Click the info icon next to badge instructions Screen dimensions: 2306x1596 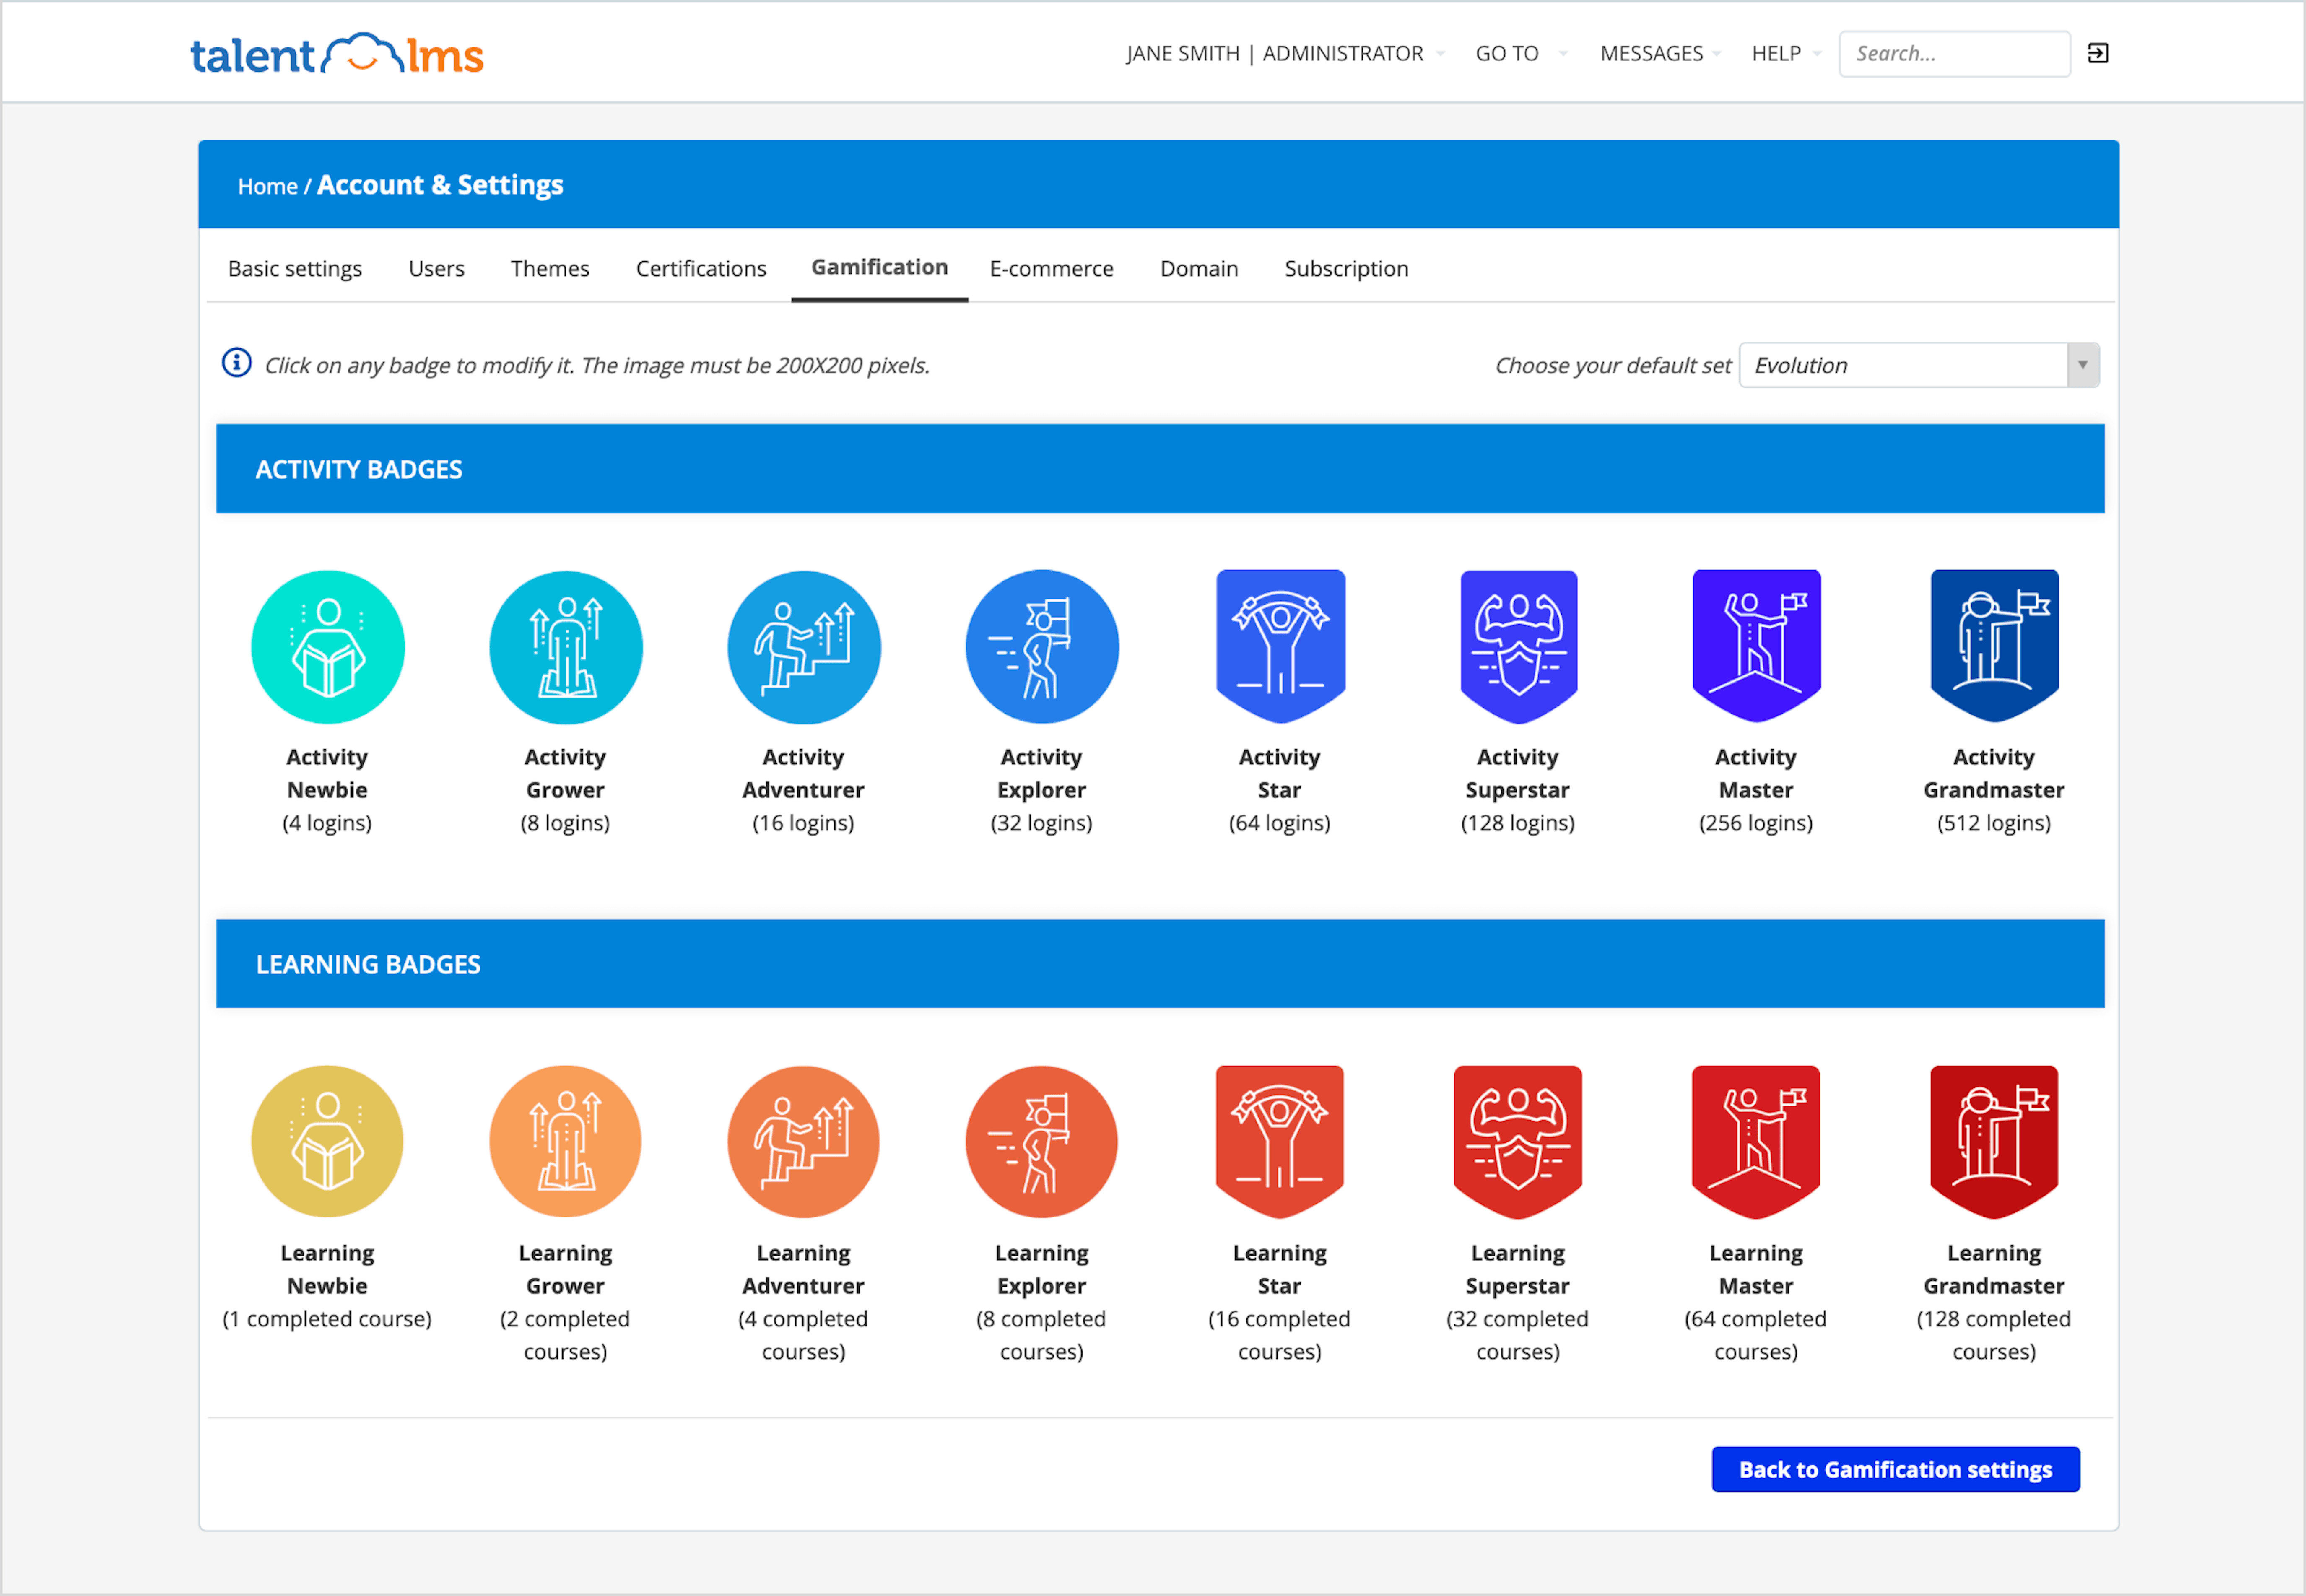tap(236, 364)
